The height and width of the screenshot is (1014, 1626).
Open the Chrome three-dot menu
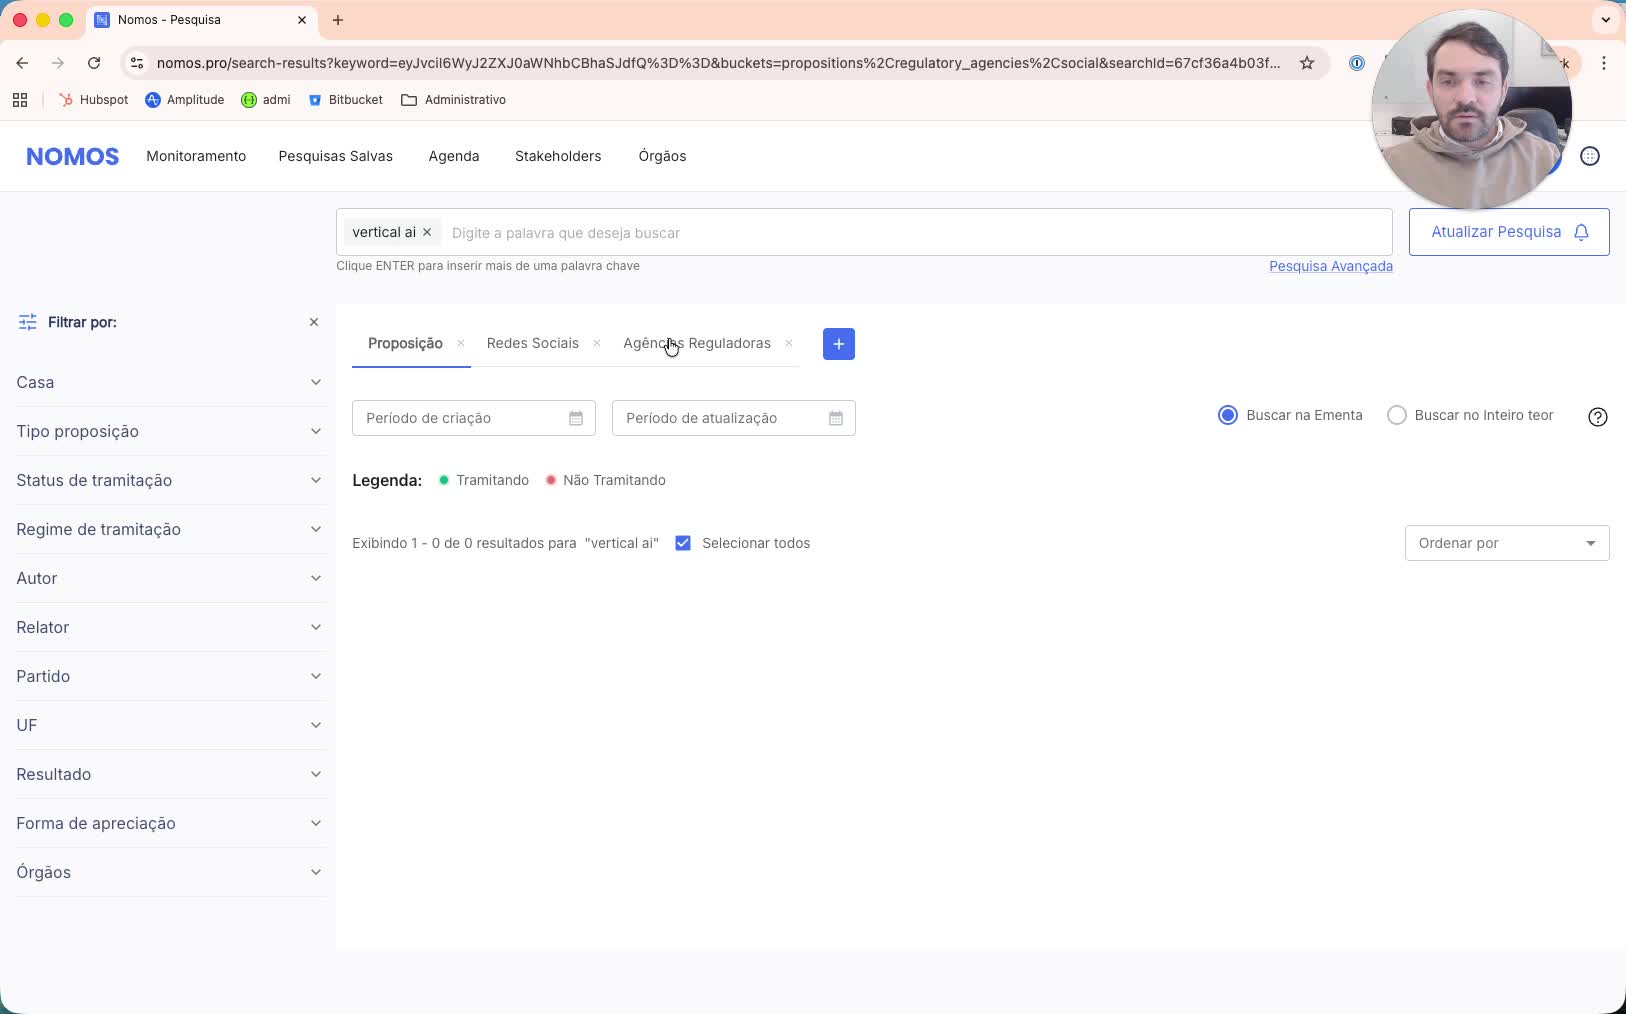pyautogui.click(x=1604, y=63)
